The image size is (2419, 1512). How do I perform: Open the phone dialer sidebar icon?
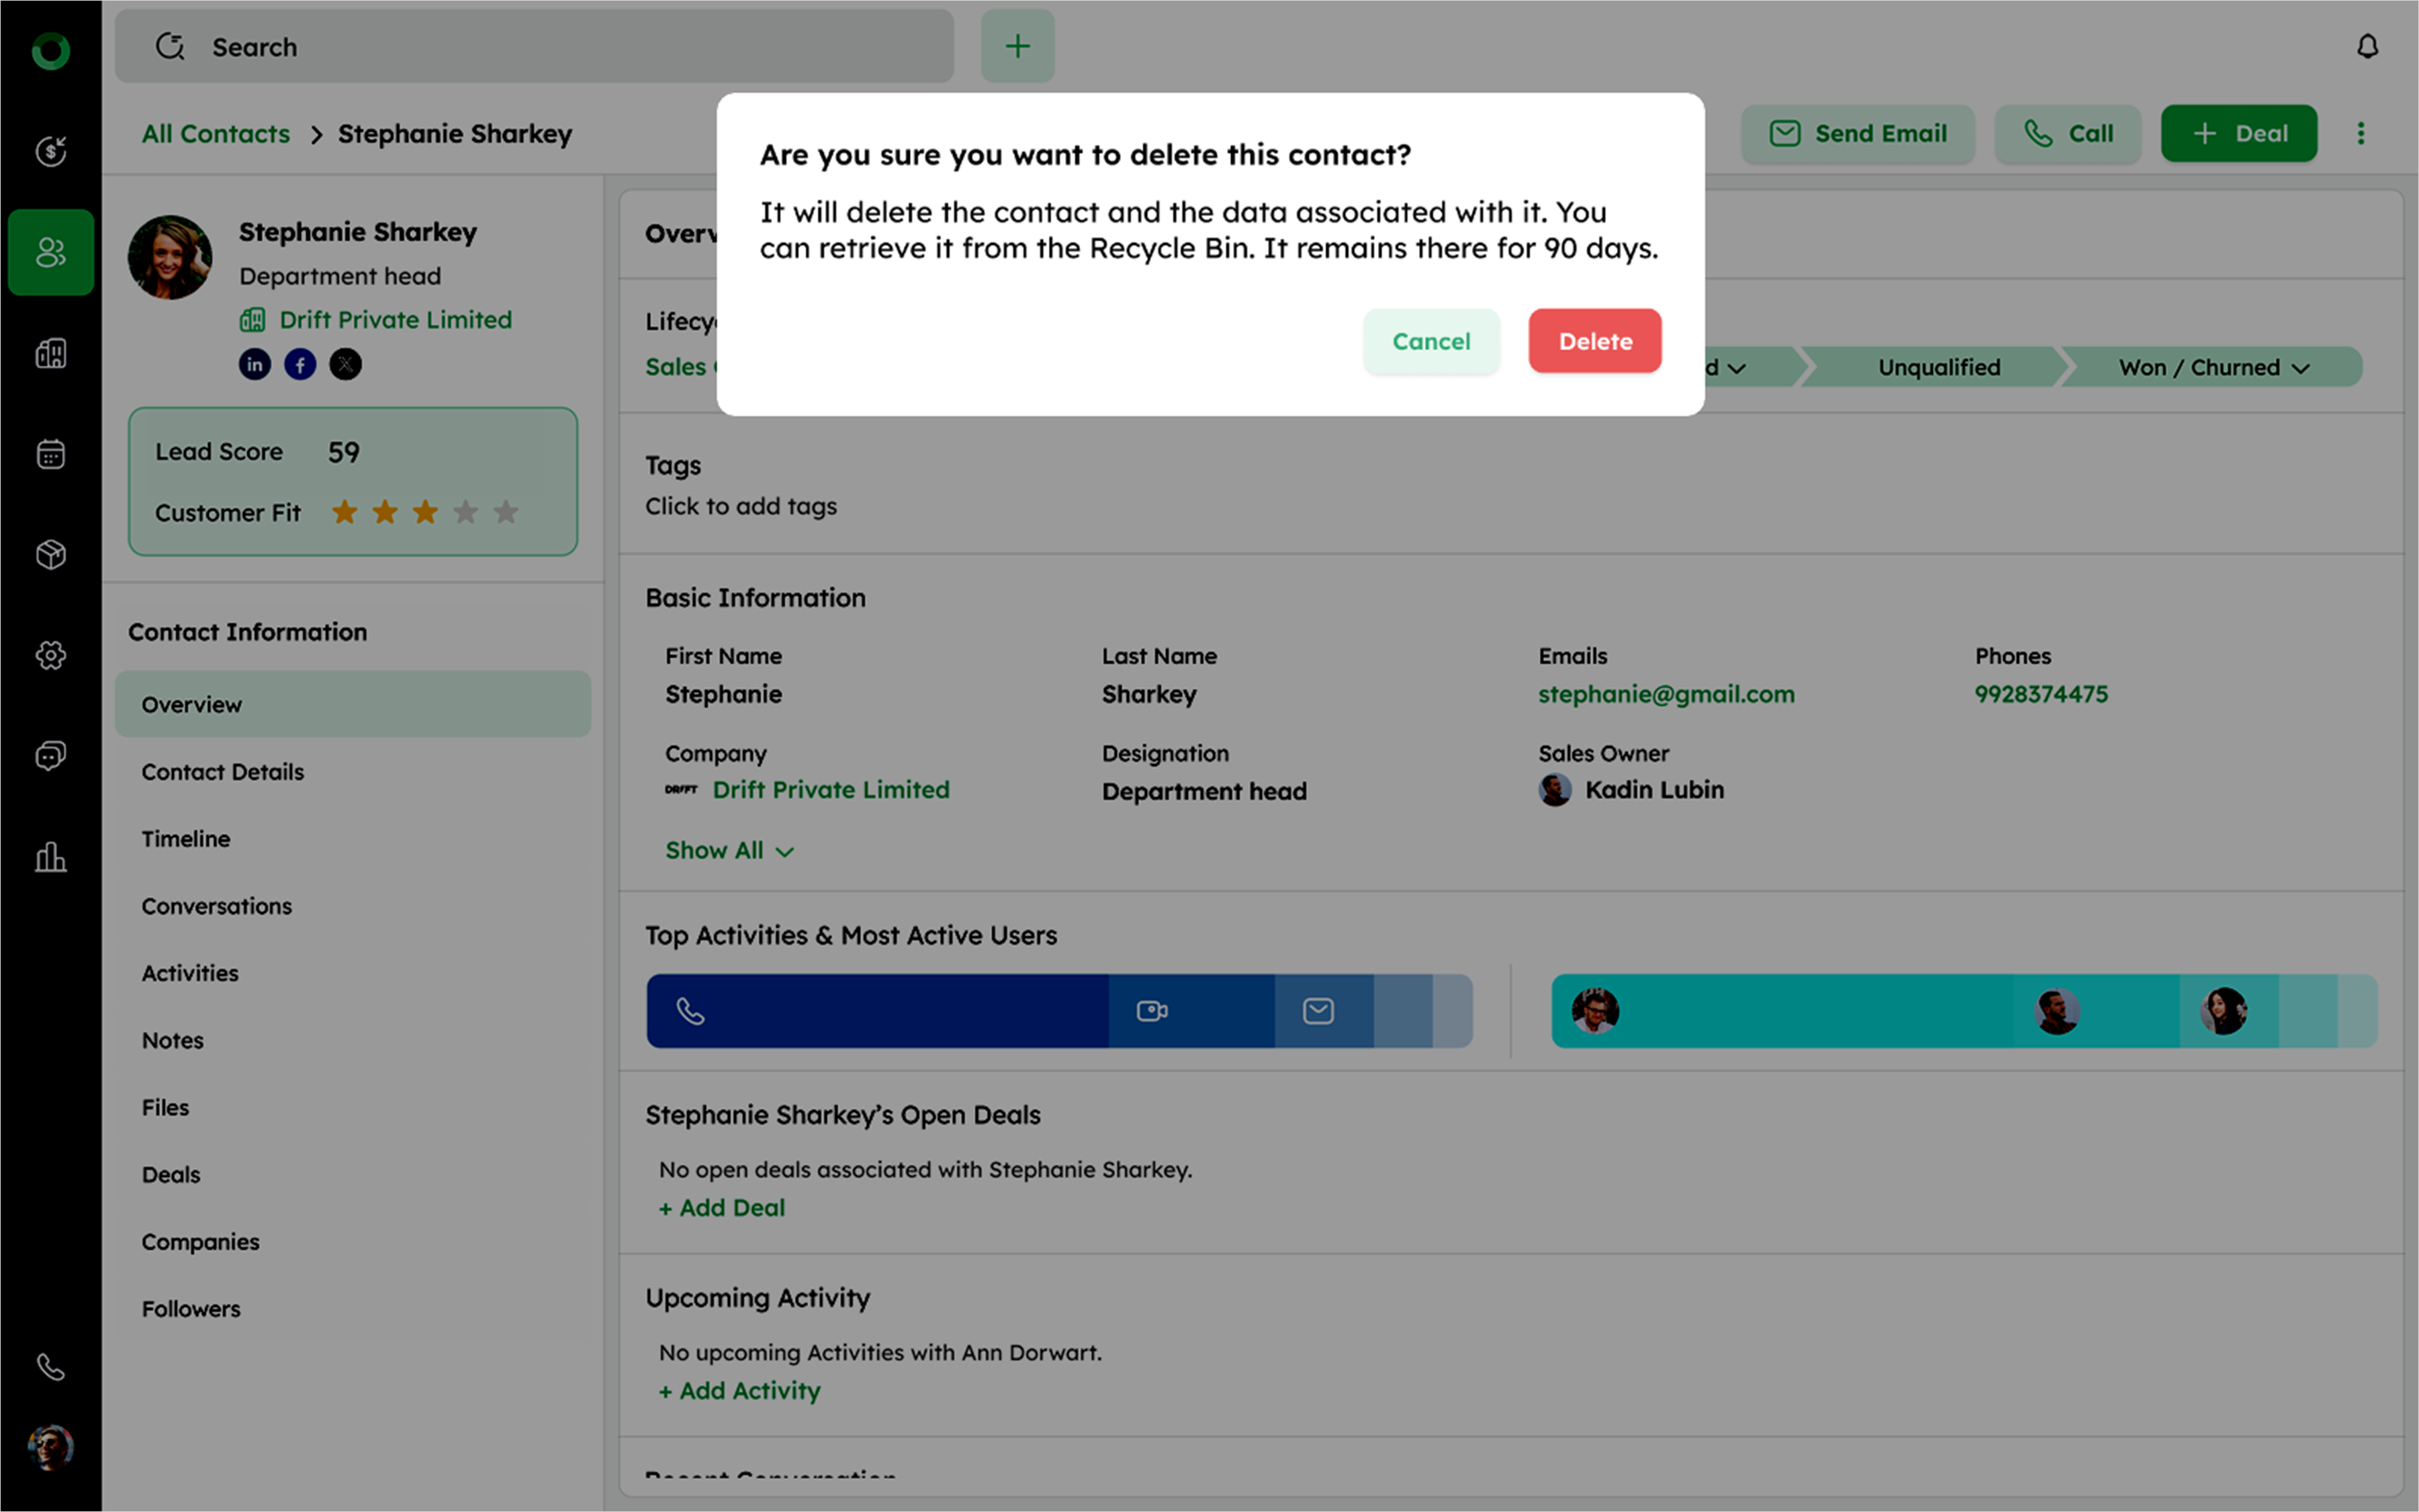50,1366
